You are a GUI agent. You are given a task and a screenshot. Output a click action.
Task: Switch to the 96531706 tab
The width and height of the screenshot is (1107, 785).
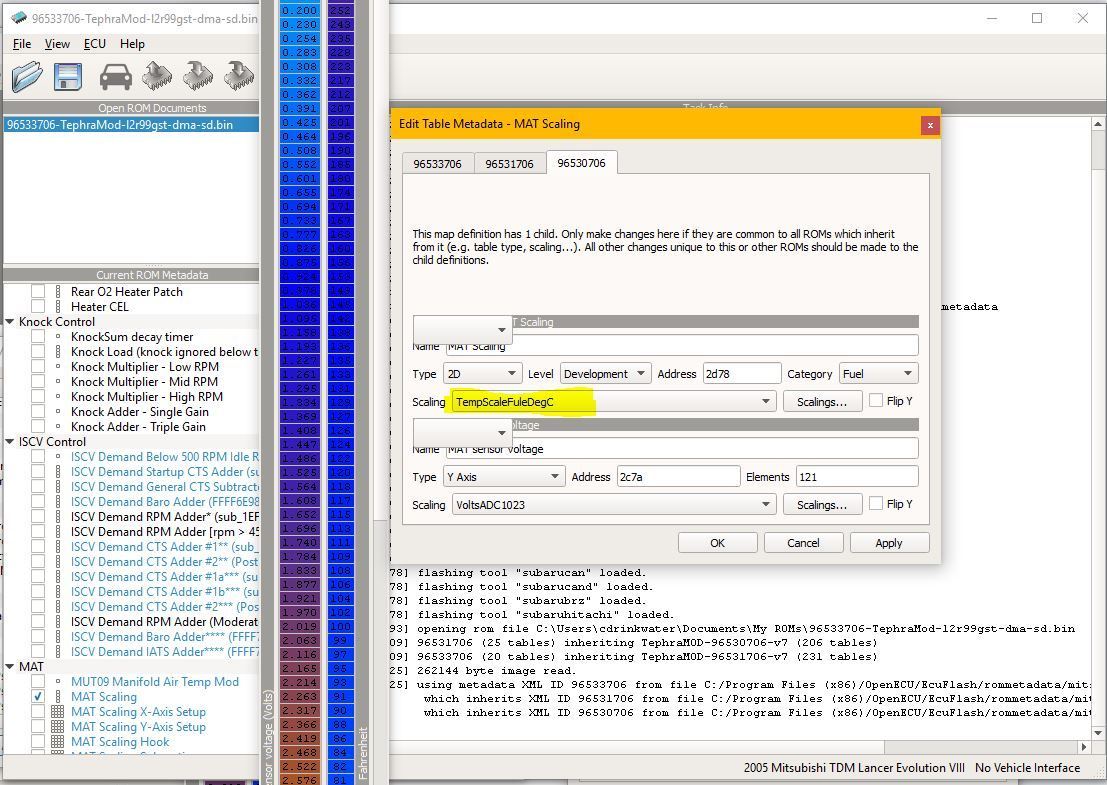coord(509,163)
